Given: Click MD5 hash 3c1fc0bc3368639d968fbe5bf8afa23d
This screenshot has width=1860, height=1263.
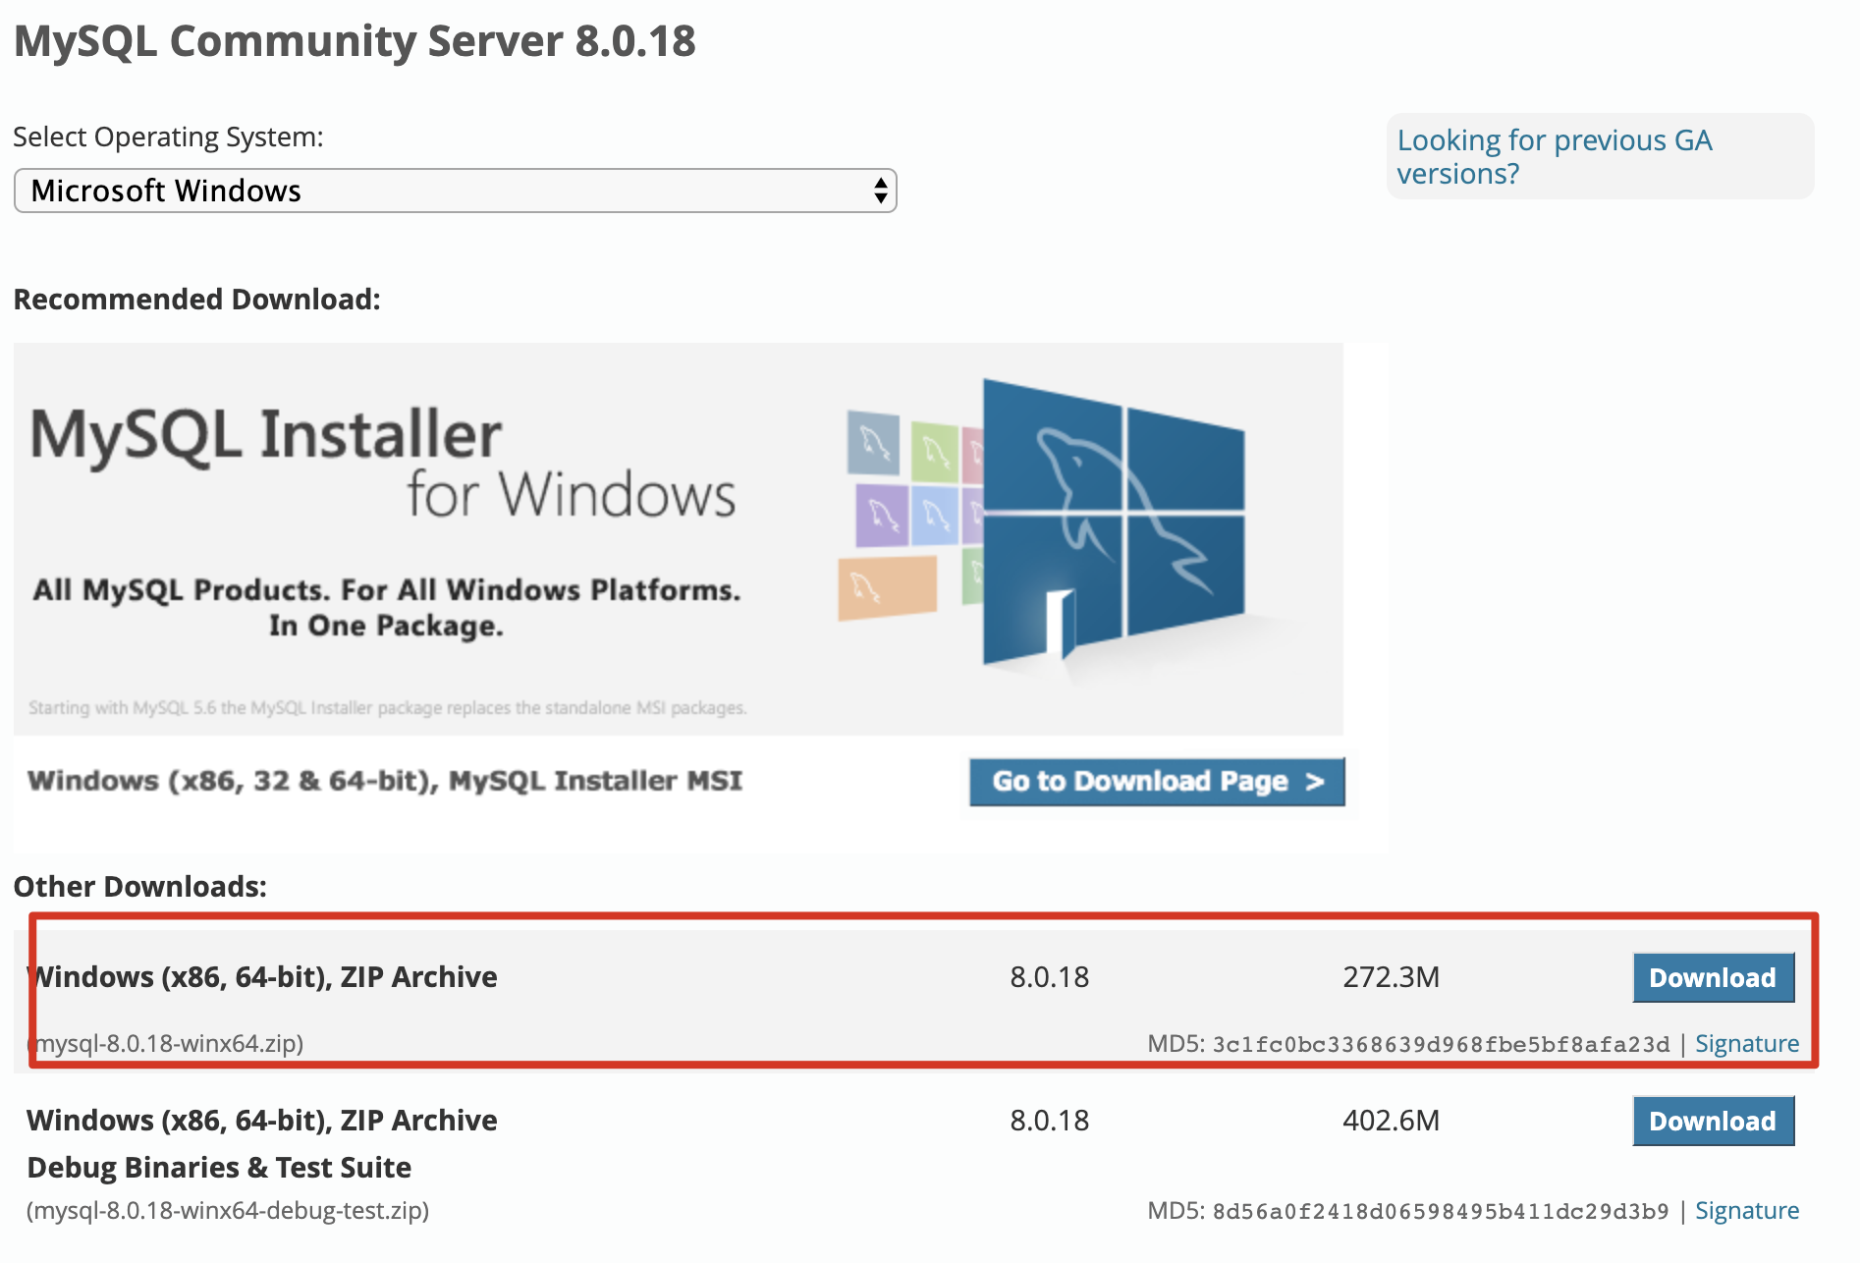Looking at the screenshot, I should (1441, 1044).
